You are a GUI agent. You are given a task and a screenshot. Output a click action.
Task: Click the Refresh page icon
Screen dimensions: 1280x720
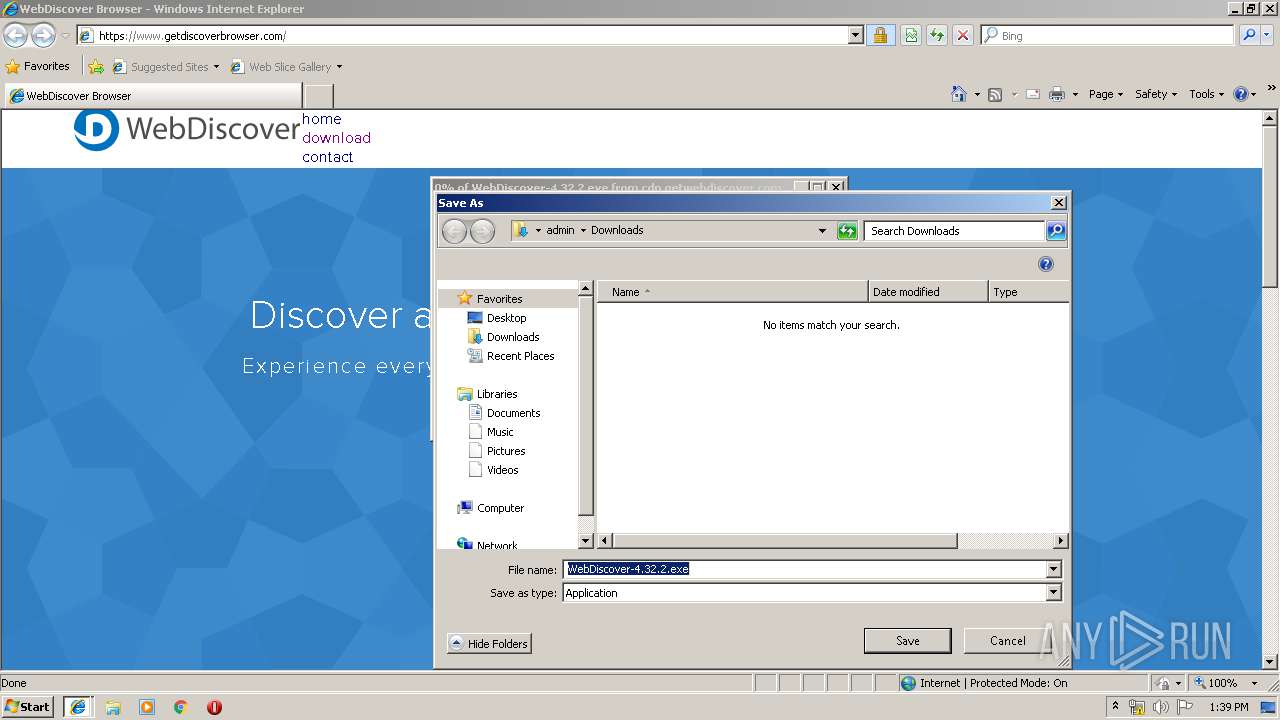click(x=937, y=35)
